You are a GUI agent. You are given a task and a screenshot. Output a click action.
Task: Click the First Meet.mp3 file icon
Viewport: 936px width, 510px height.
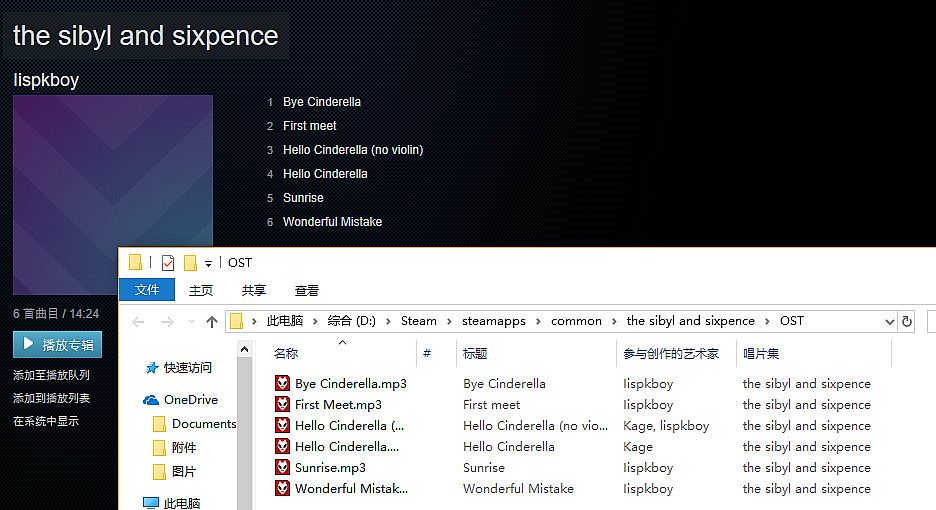tap(283, 404)
